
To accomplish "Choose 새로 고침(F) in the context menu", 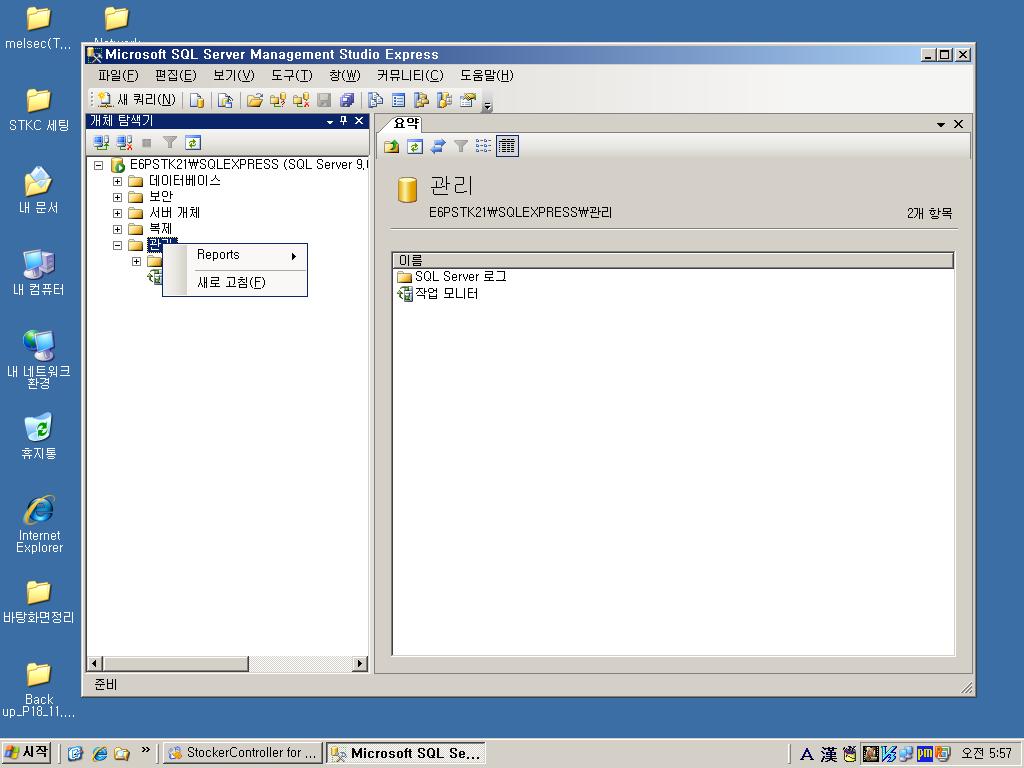I will tap(235, 283).
